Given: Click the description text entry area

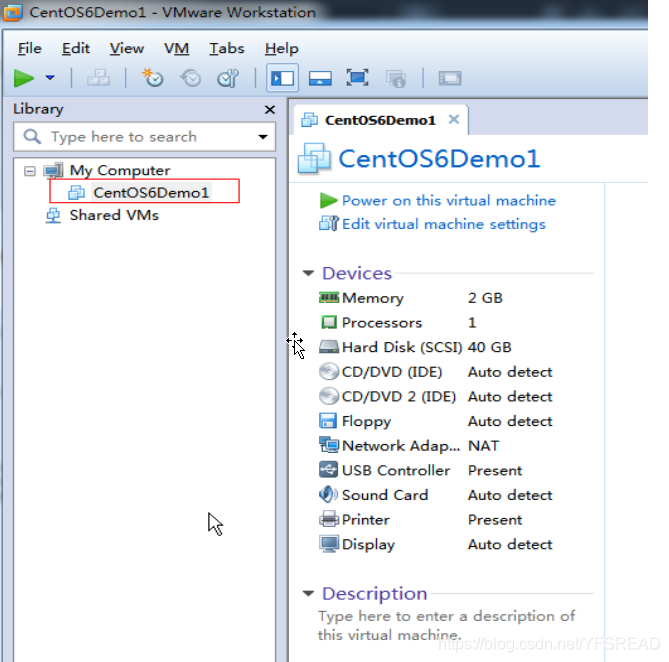Looking at the screenshot, I should (446, 625).
